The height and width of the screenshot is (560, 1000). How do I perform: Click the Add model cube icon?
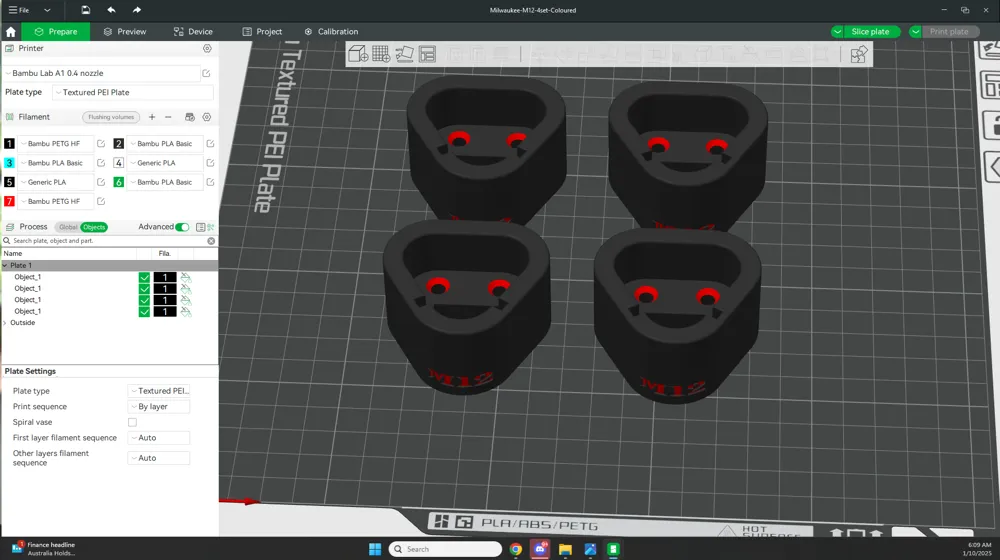click(x=358, y=54)
